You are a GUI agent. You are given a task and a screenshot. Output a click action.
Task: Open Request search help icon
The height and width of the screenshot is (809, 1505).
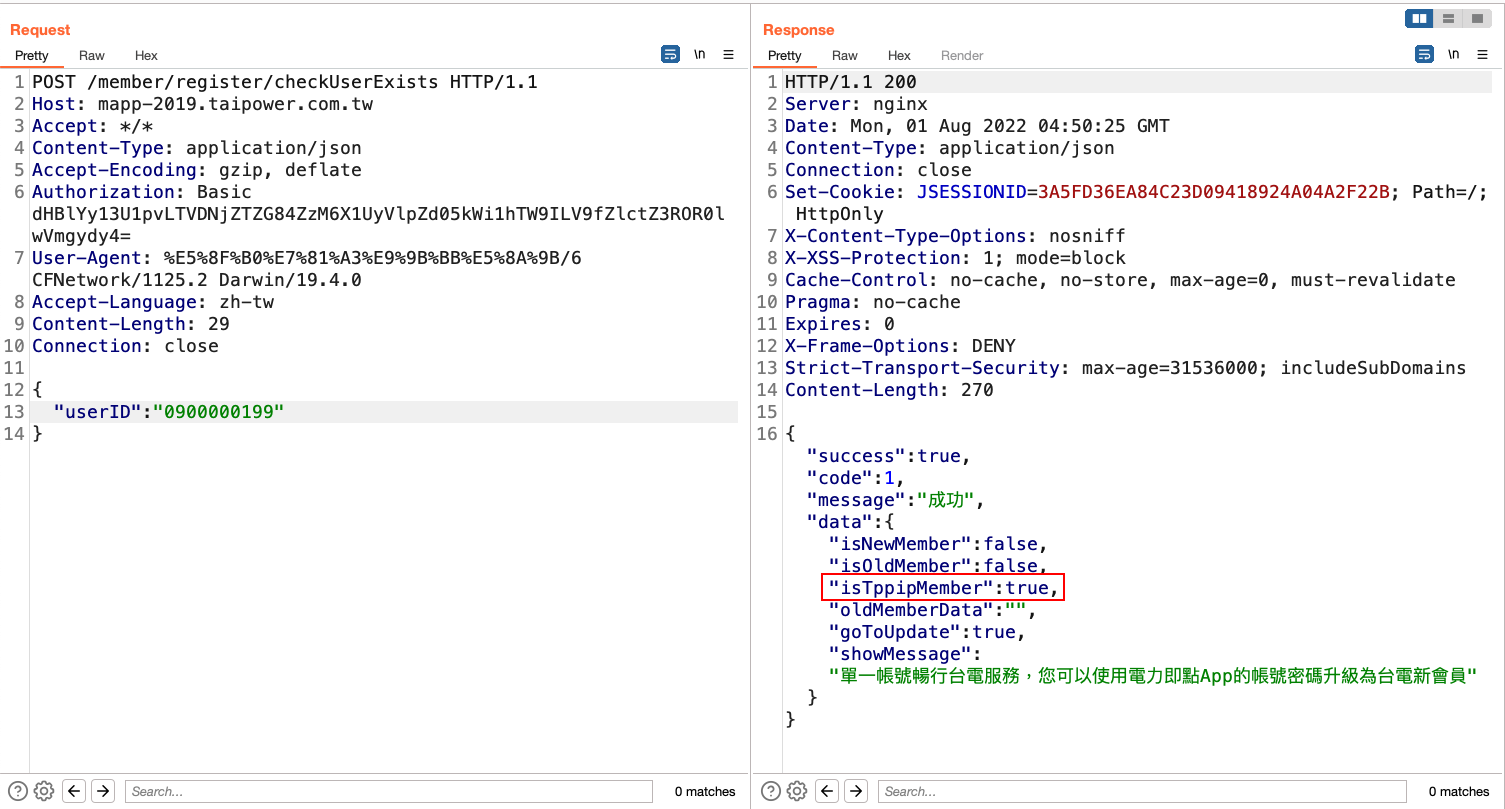17,791
